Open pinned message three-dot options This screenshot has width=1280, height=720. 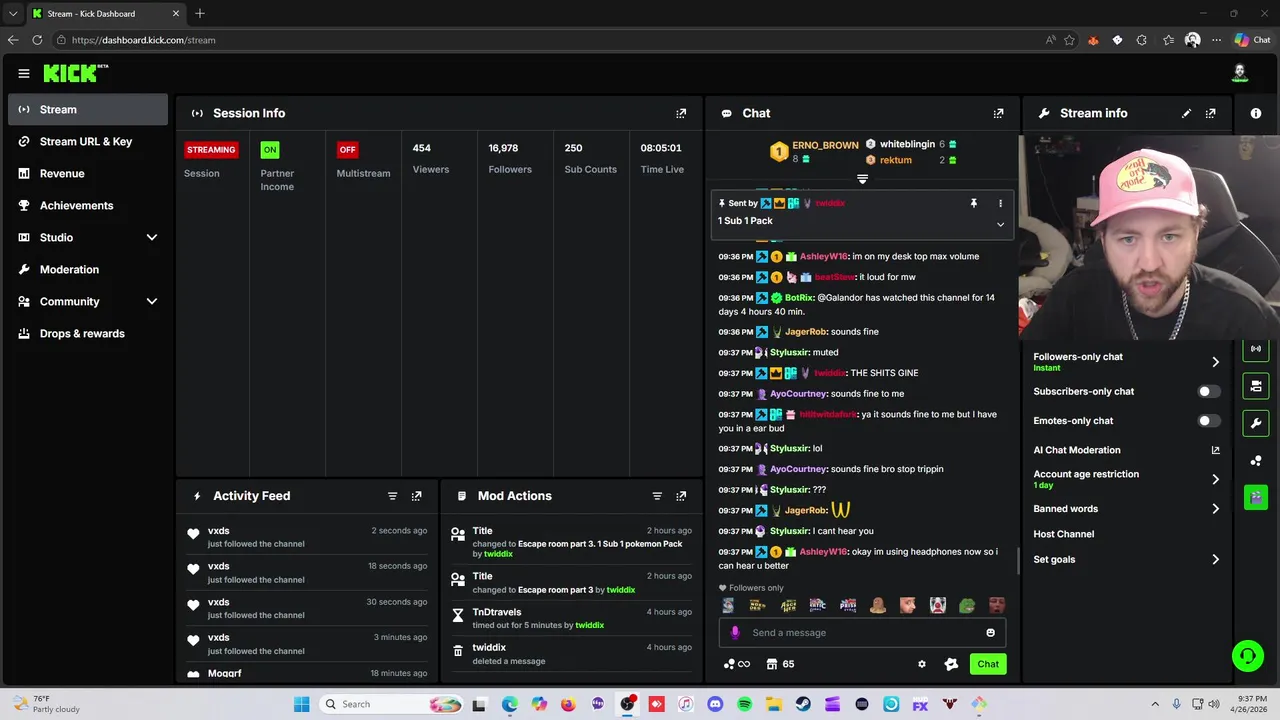1000,203
